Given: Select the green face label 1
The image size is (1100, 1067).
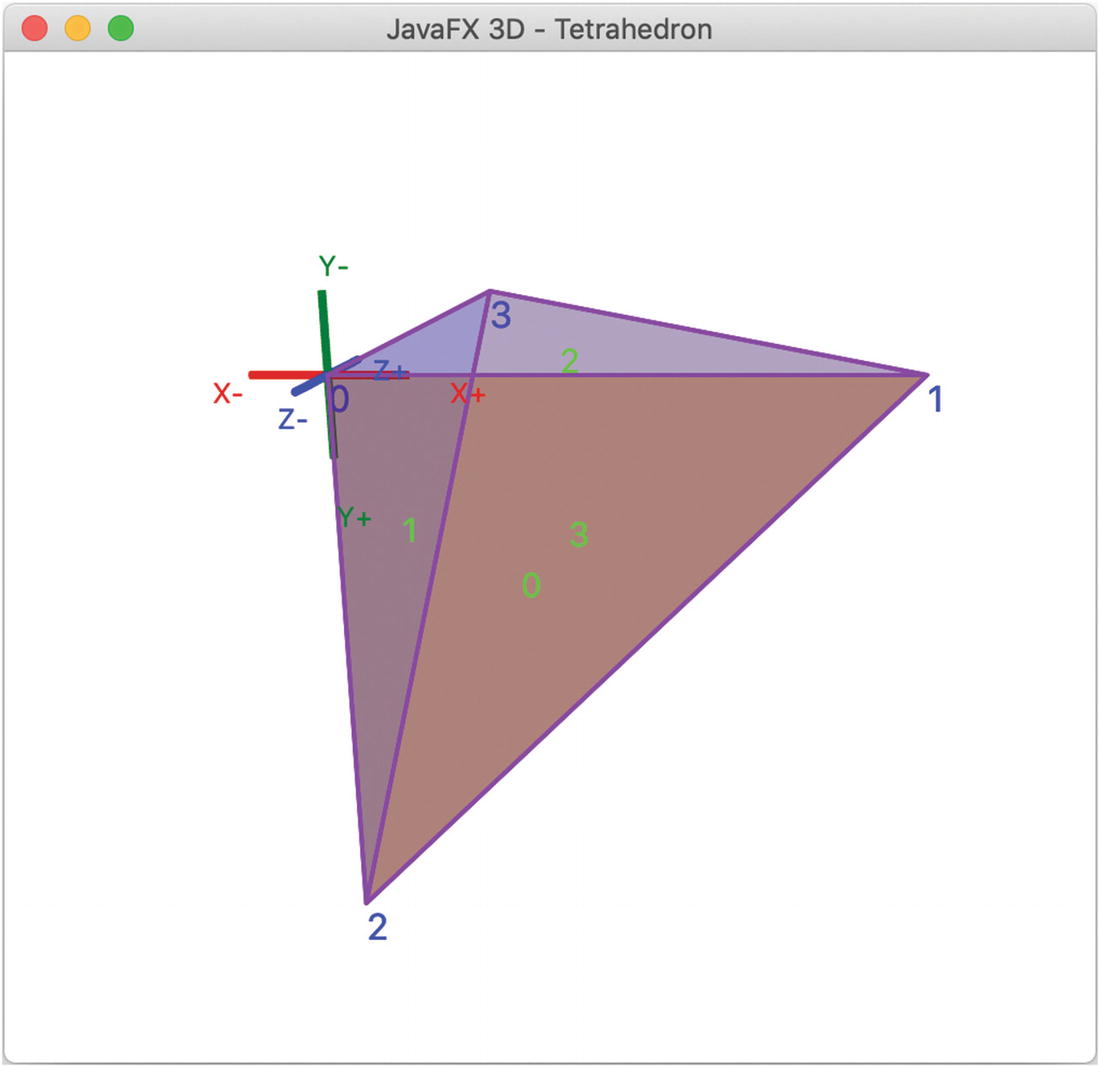Looking at the screenshot, I should point(410,530).
